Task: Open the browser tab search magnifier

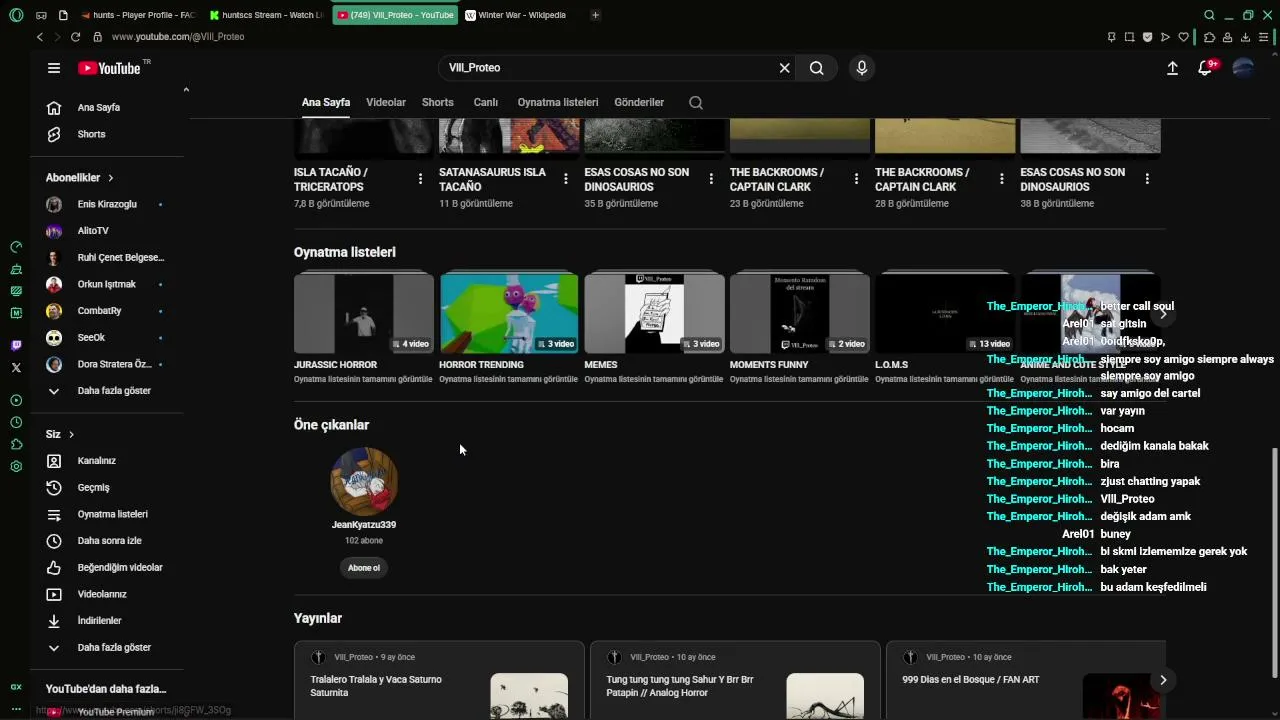Action: pos(1209,15)
